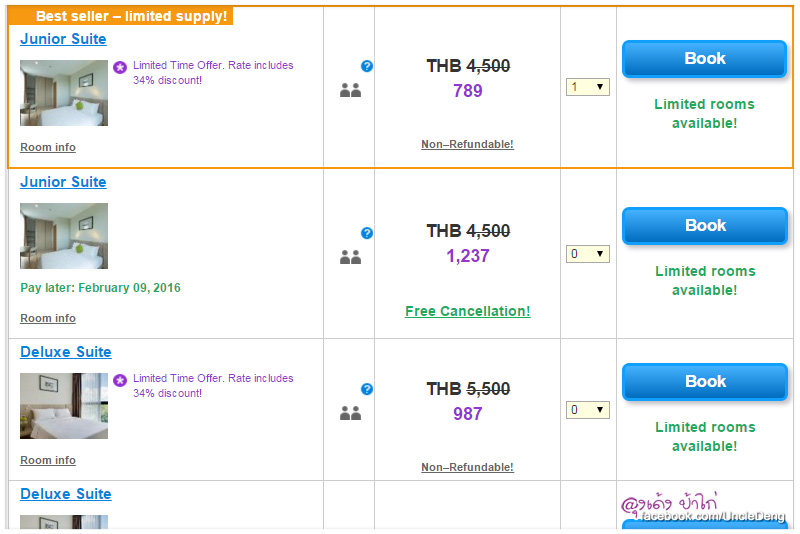This screenshot has width=800, height=534.
Task: View the Deluxe Suite room thumbnail
Action: pyautogui.click(x=64, y=406)
